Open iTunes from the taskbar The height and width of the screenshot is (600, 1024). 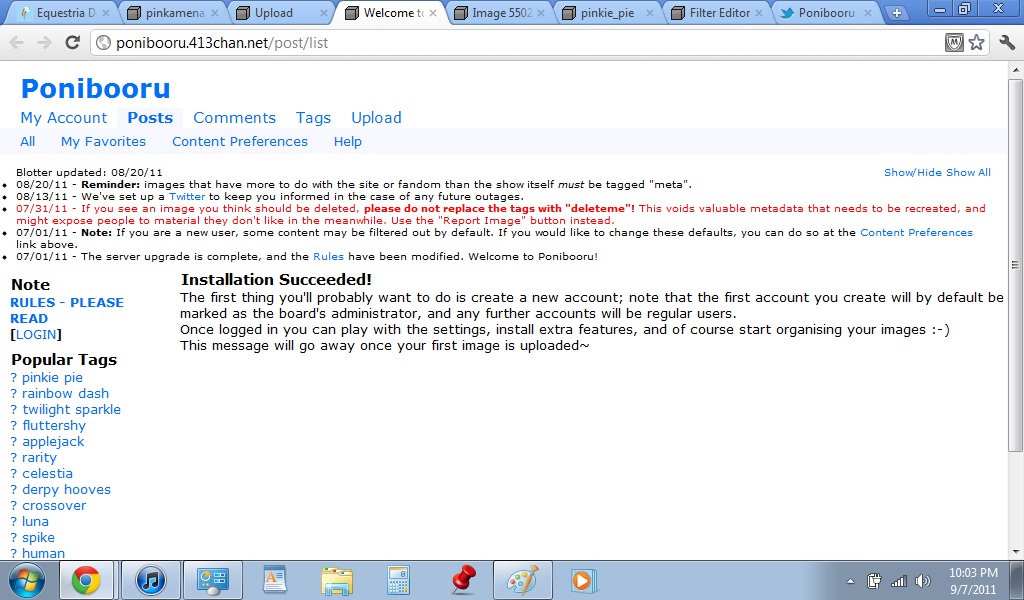pyautogui.click(x=150, y=580)
